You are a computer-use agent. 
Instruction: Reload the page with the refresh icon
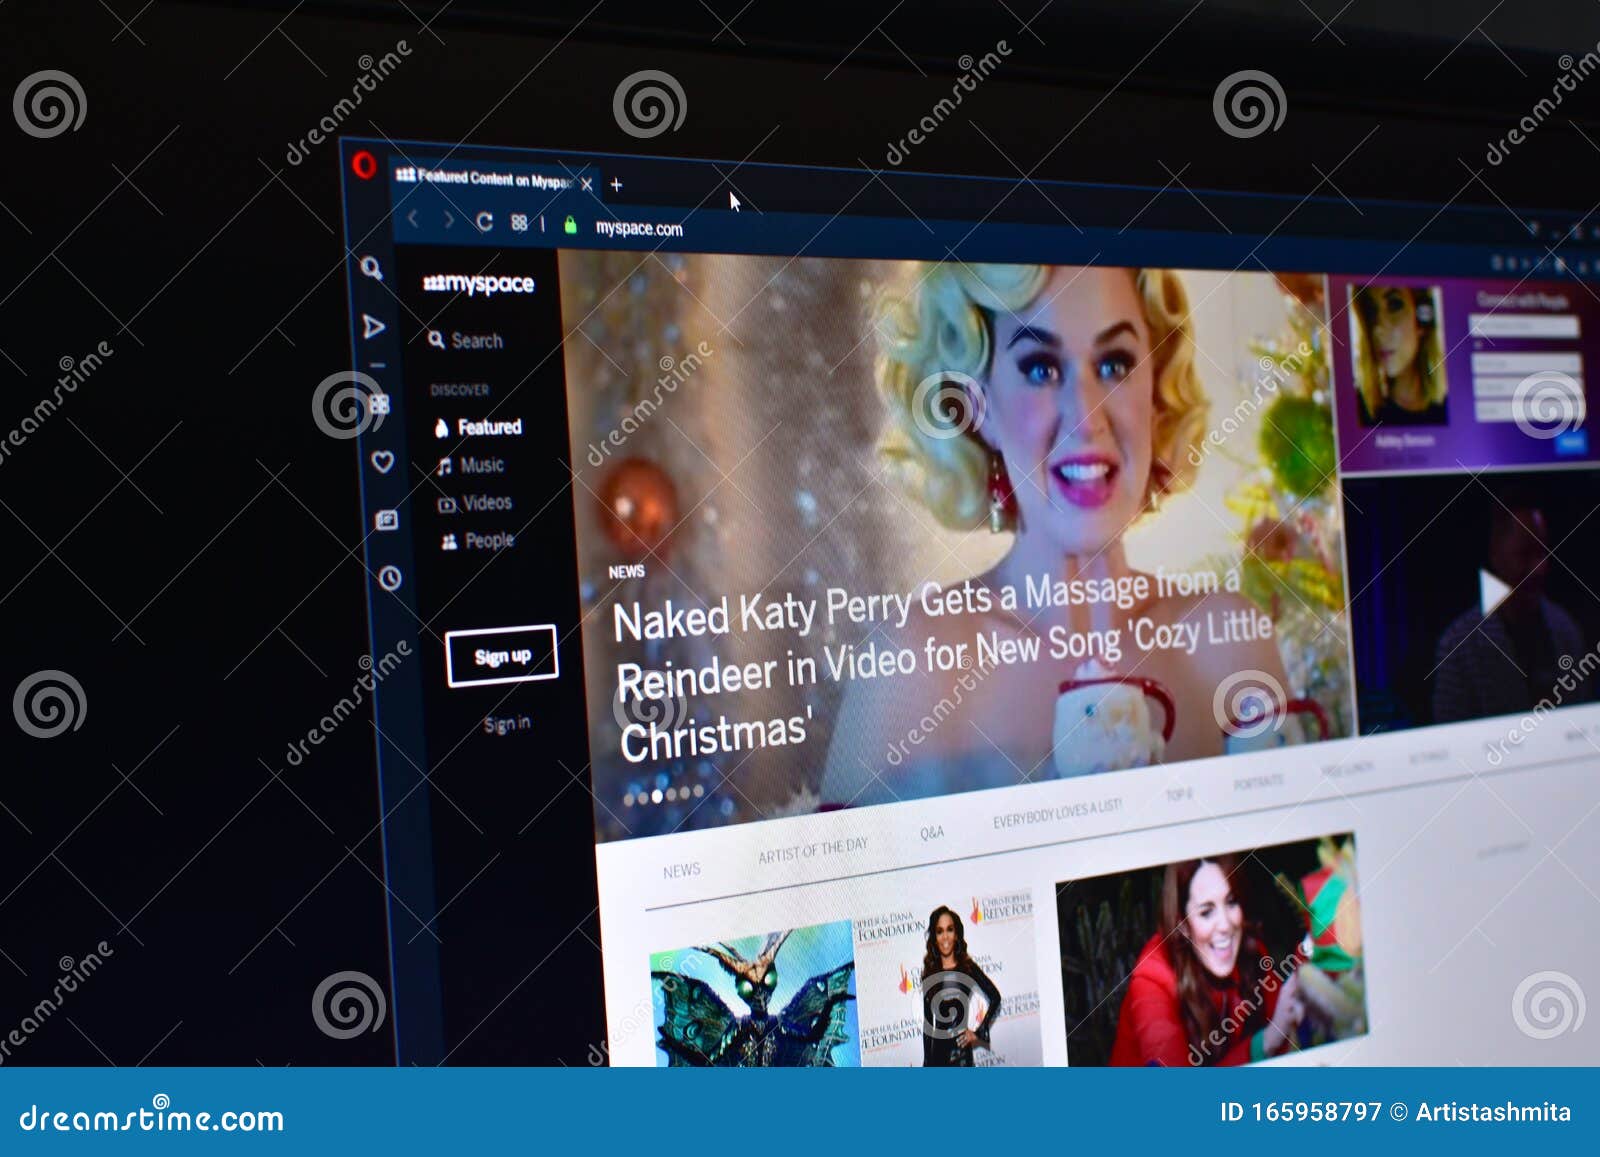click(484, 222)
